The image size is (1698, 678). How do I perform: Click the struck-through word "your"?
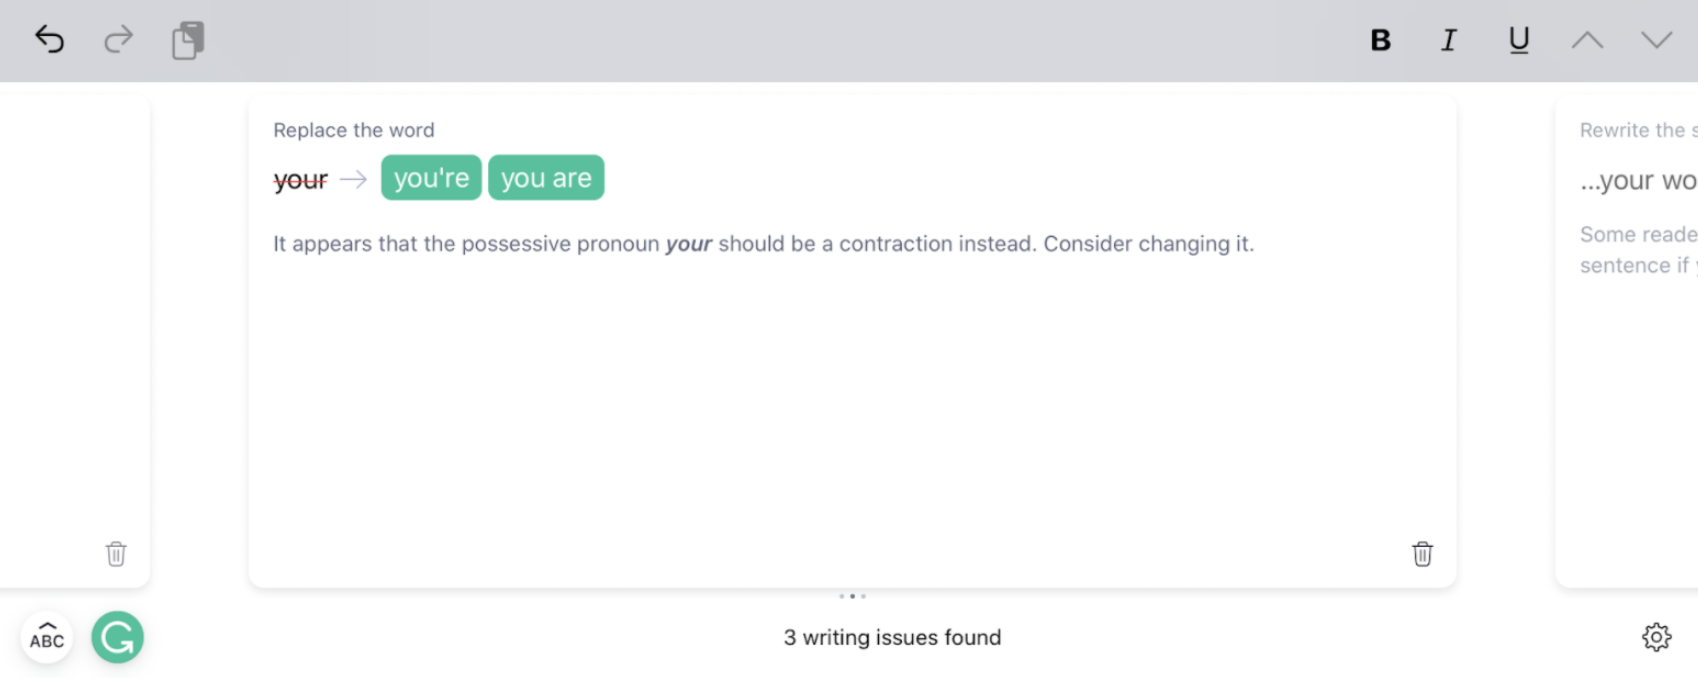click(300, 180)
